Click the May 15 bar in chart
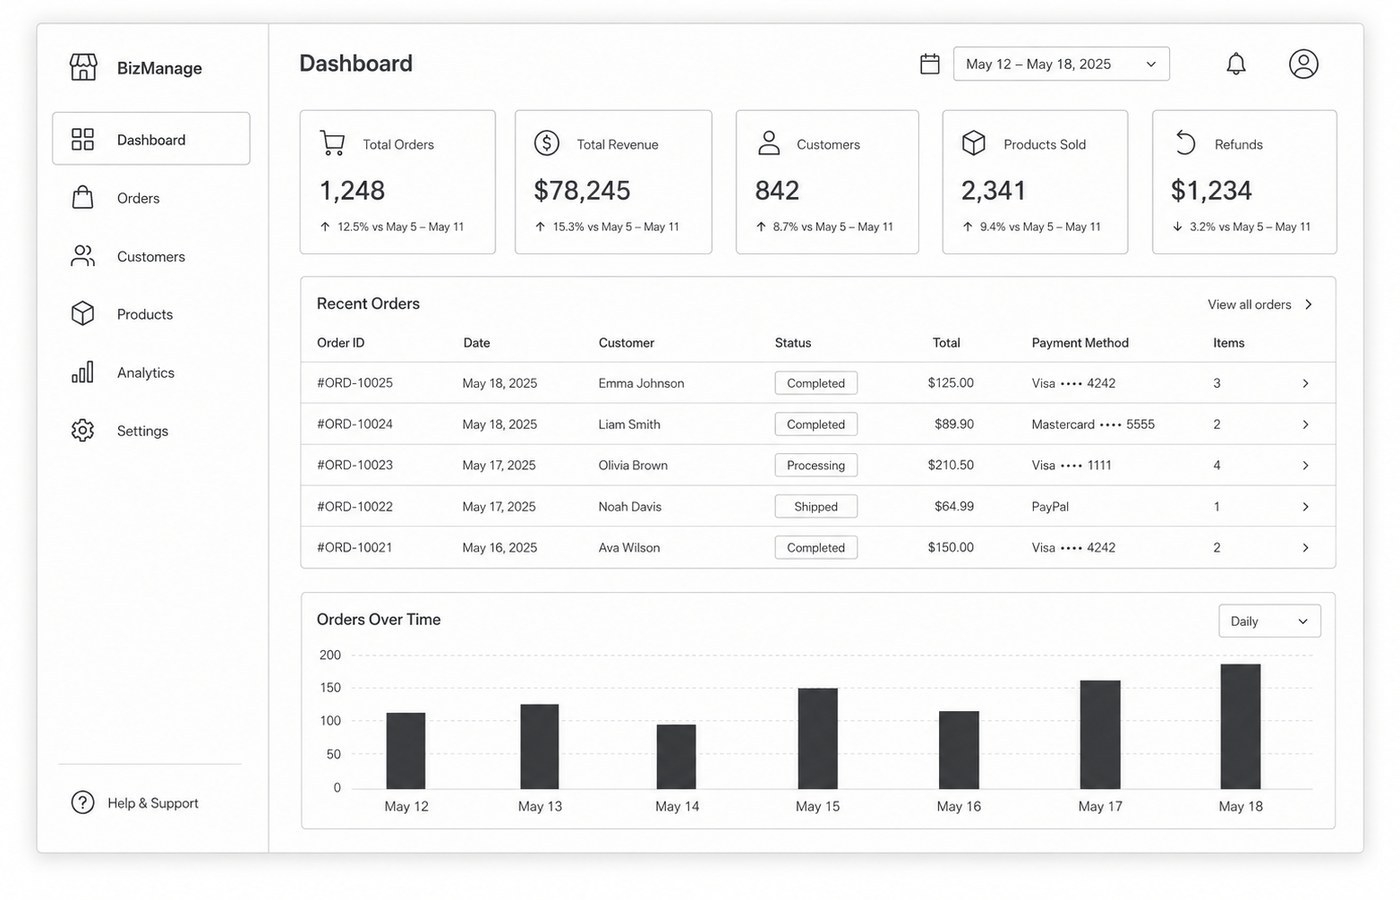The image size is (1400, 900). coord(818,738)
